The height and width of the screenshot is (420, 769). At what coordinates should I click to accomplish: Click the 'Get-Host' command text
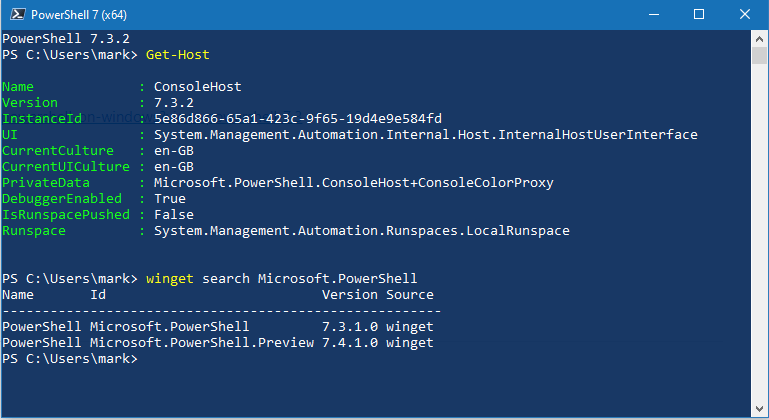click(x=178, y=54)
